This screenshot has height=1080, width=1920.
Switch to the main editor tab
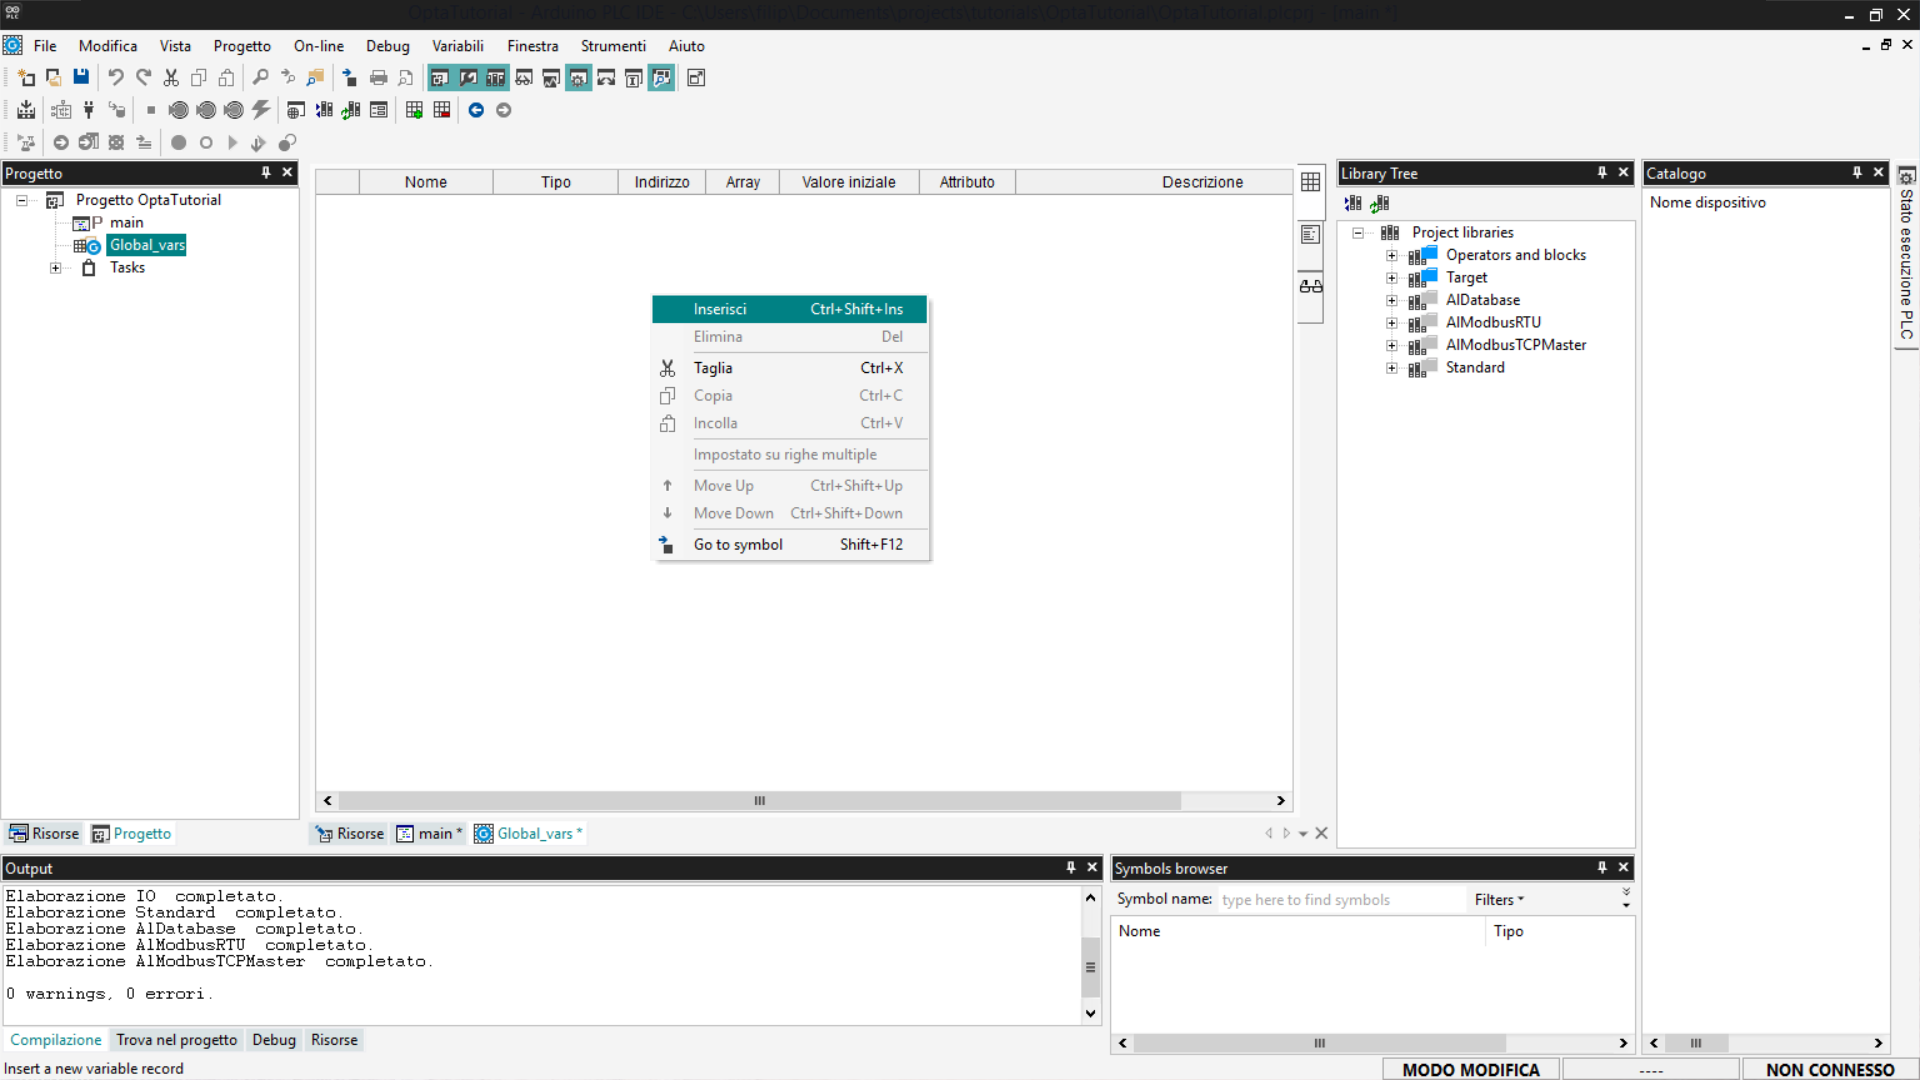point(430,834)
